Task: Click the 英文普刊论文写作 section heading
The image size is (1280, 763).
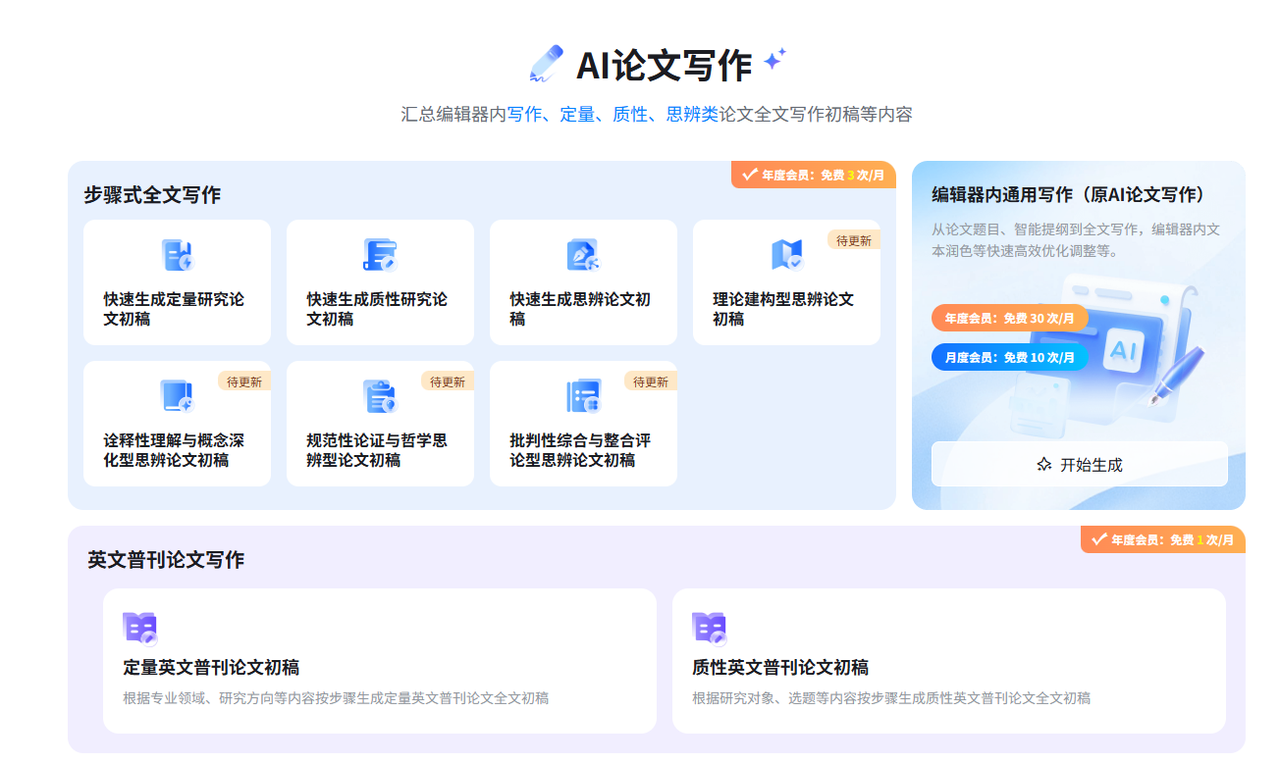Action: [166, 560]
